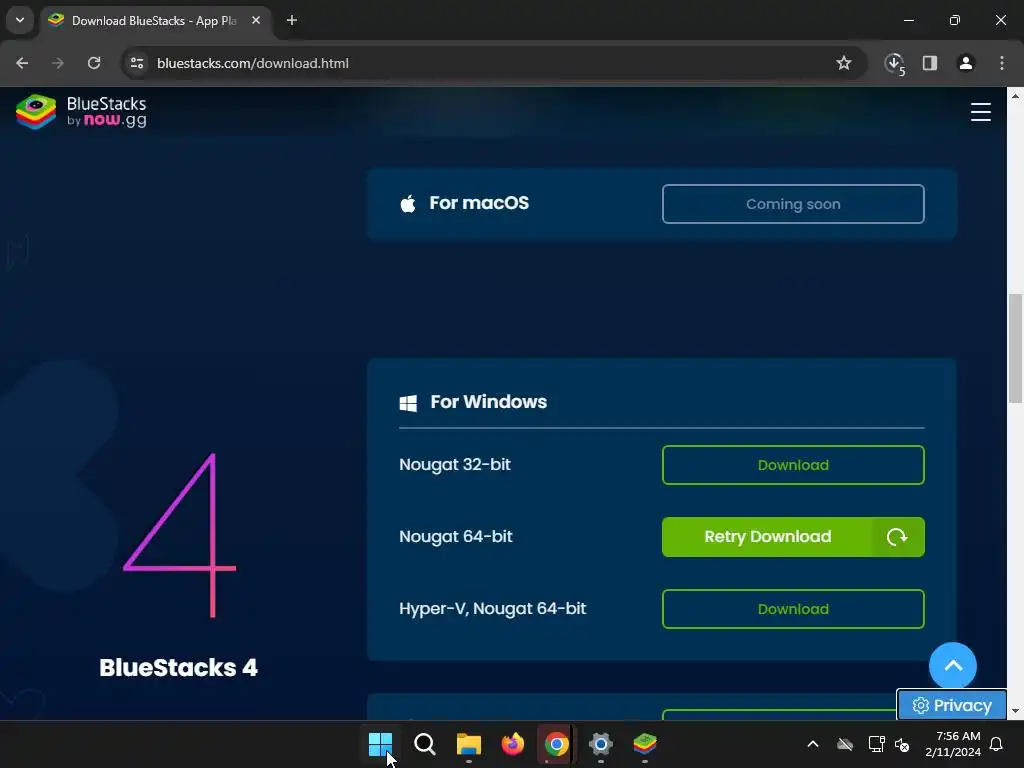Show hidden system tray icons
1024x768 pixels.
(813, 744)
